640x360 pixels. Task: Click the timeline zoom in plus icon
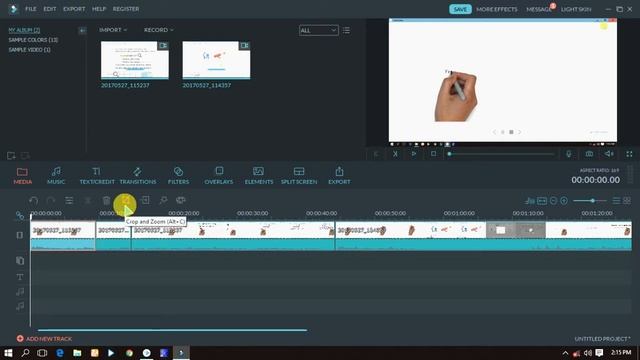coord(564,200)
